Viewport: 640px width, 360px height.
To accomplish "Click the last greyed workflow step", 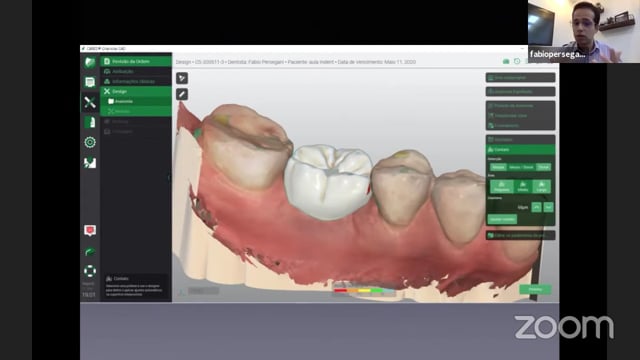I will 136,131.
